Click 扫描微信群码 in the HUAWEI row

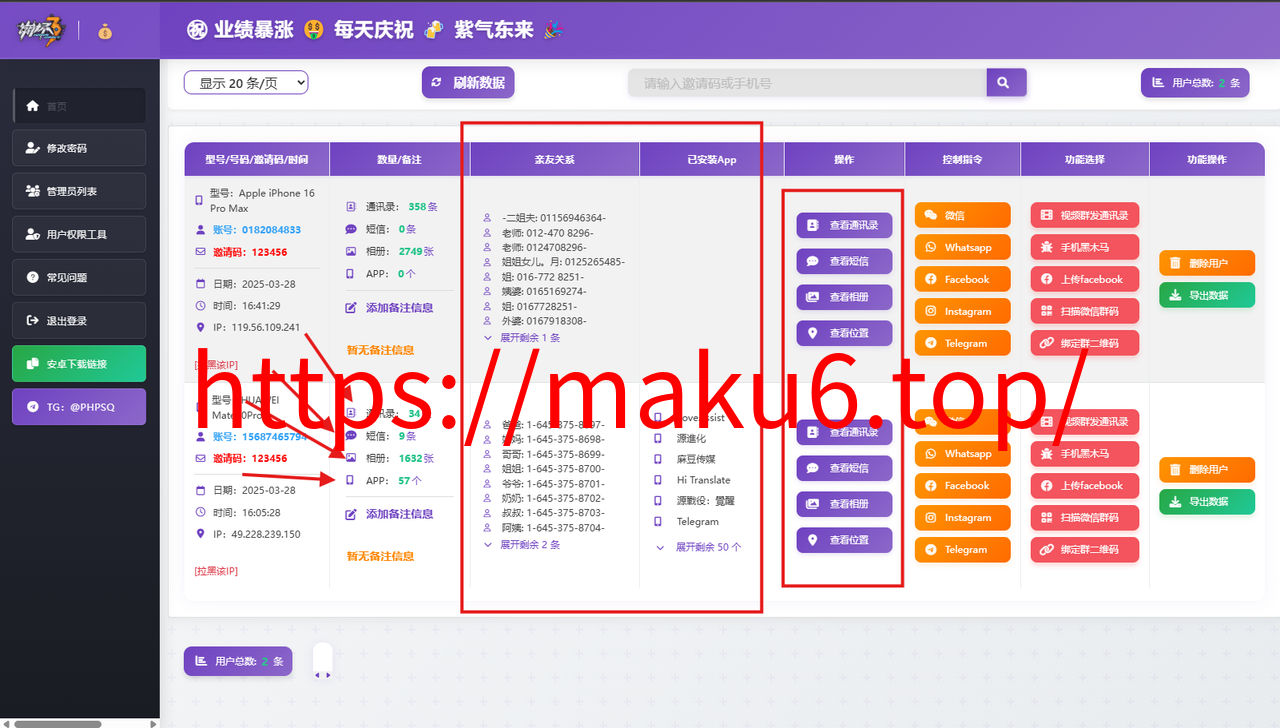(1085, 518)
